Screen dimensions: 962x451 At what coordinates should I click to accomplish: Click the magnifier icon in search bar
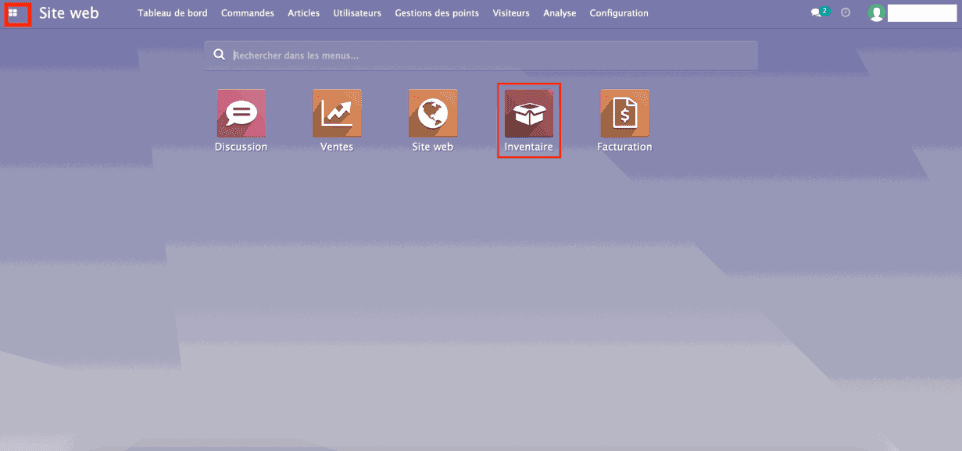coord(219,55)
